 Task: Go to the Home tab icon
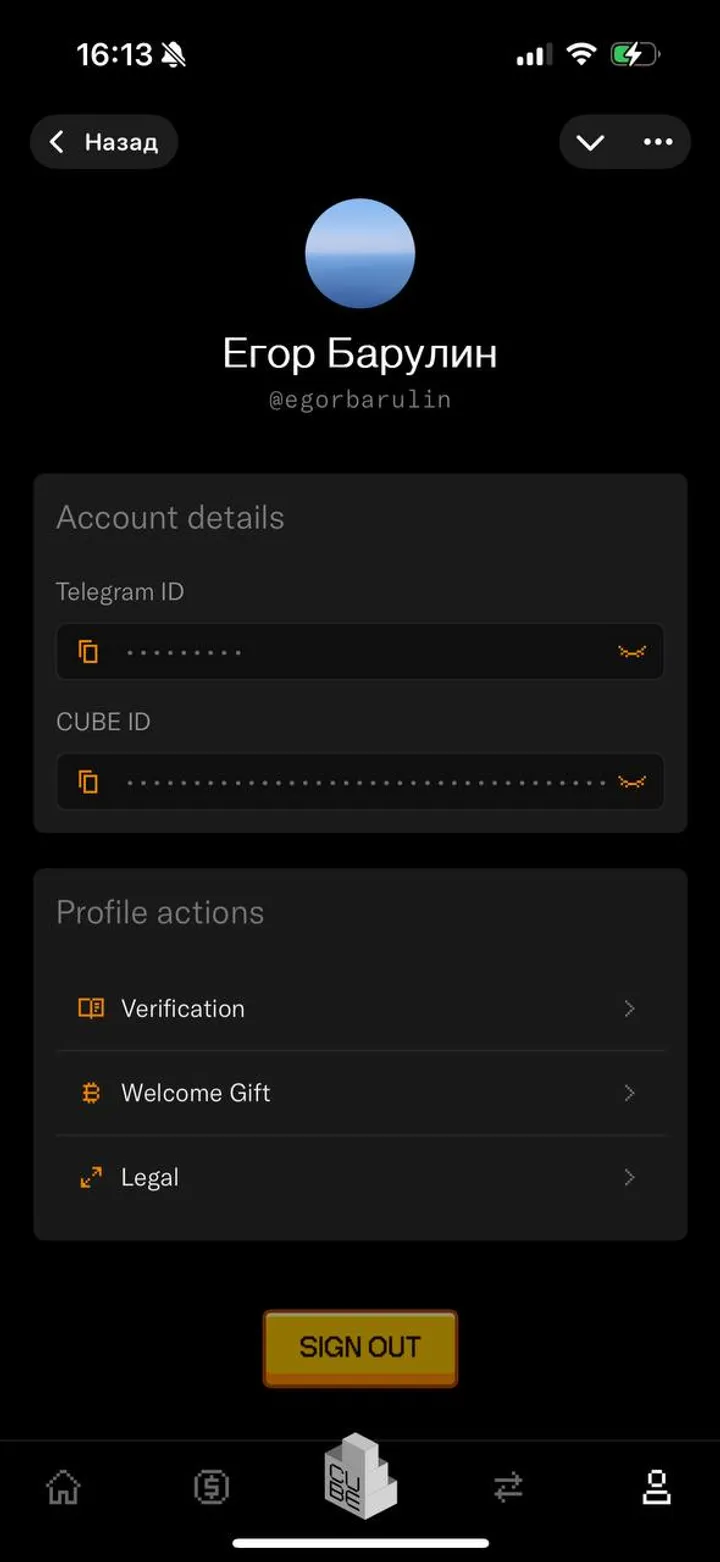[x=64, y=1488]
